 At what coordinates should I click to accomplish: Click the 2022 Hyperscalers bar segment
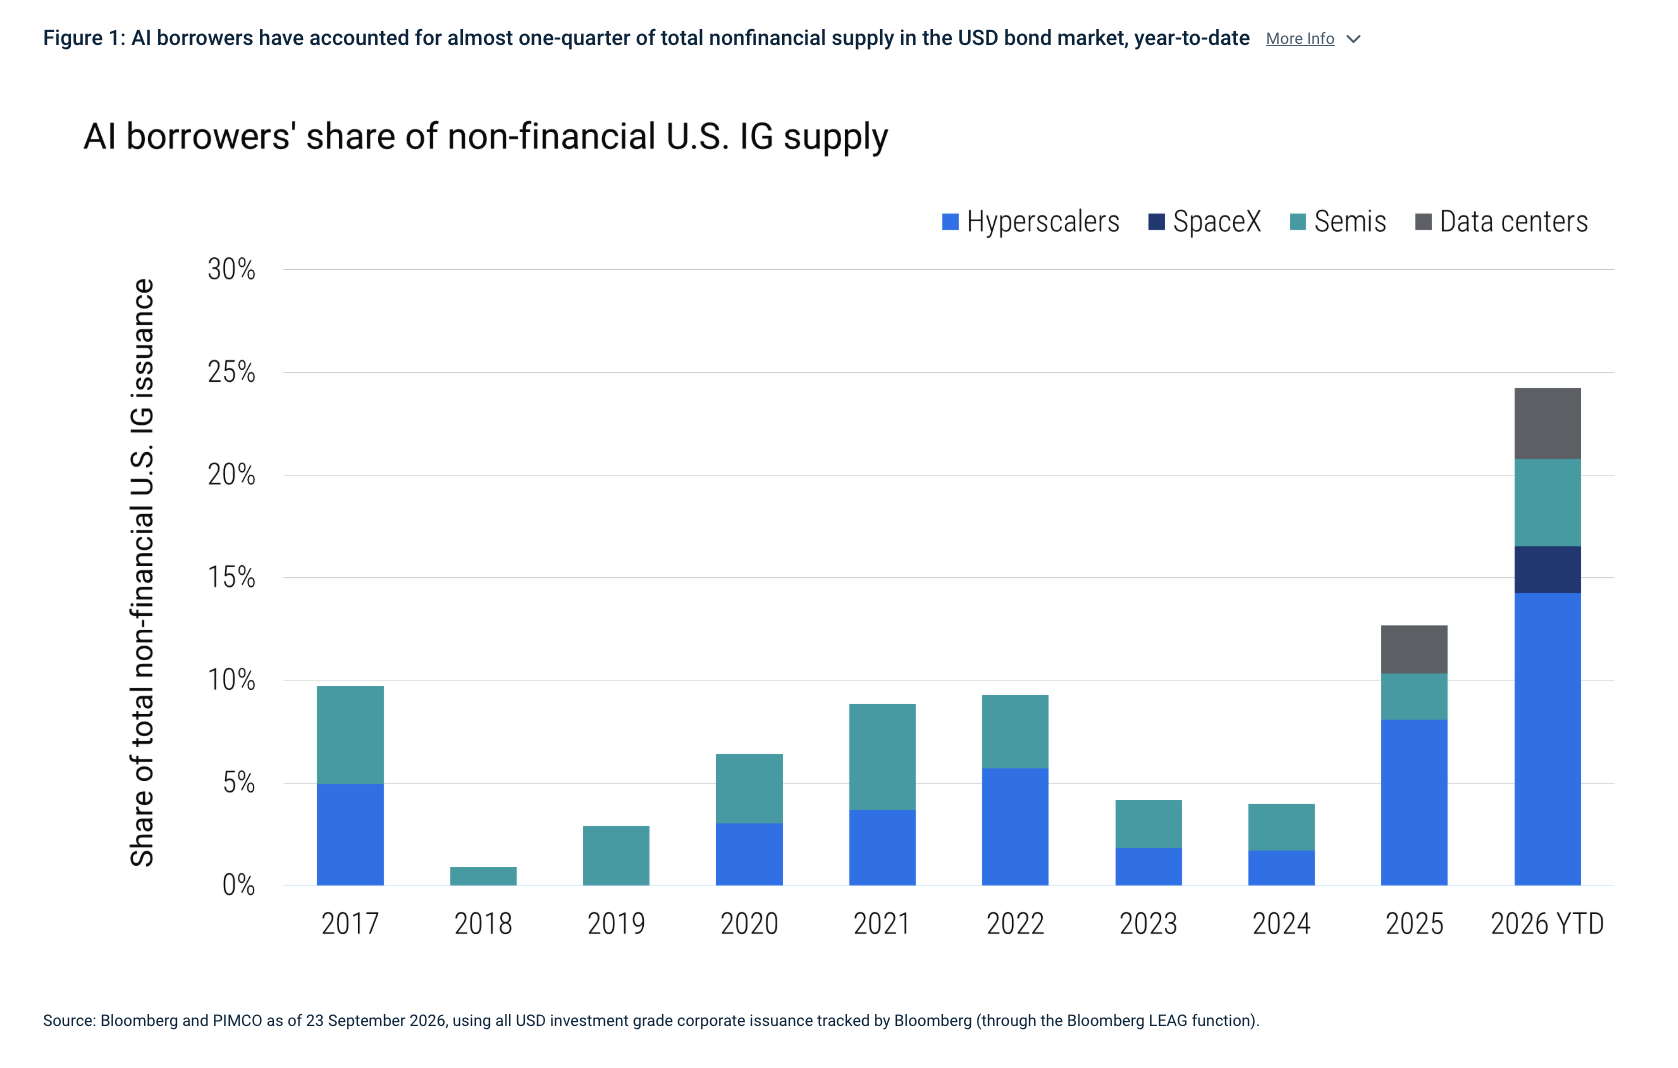point(1015,827)
